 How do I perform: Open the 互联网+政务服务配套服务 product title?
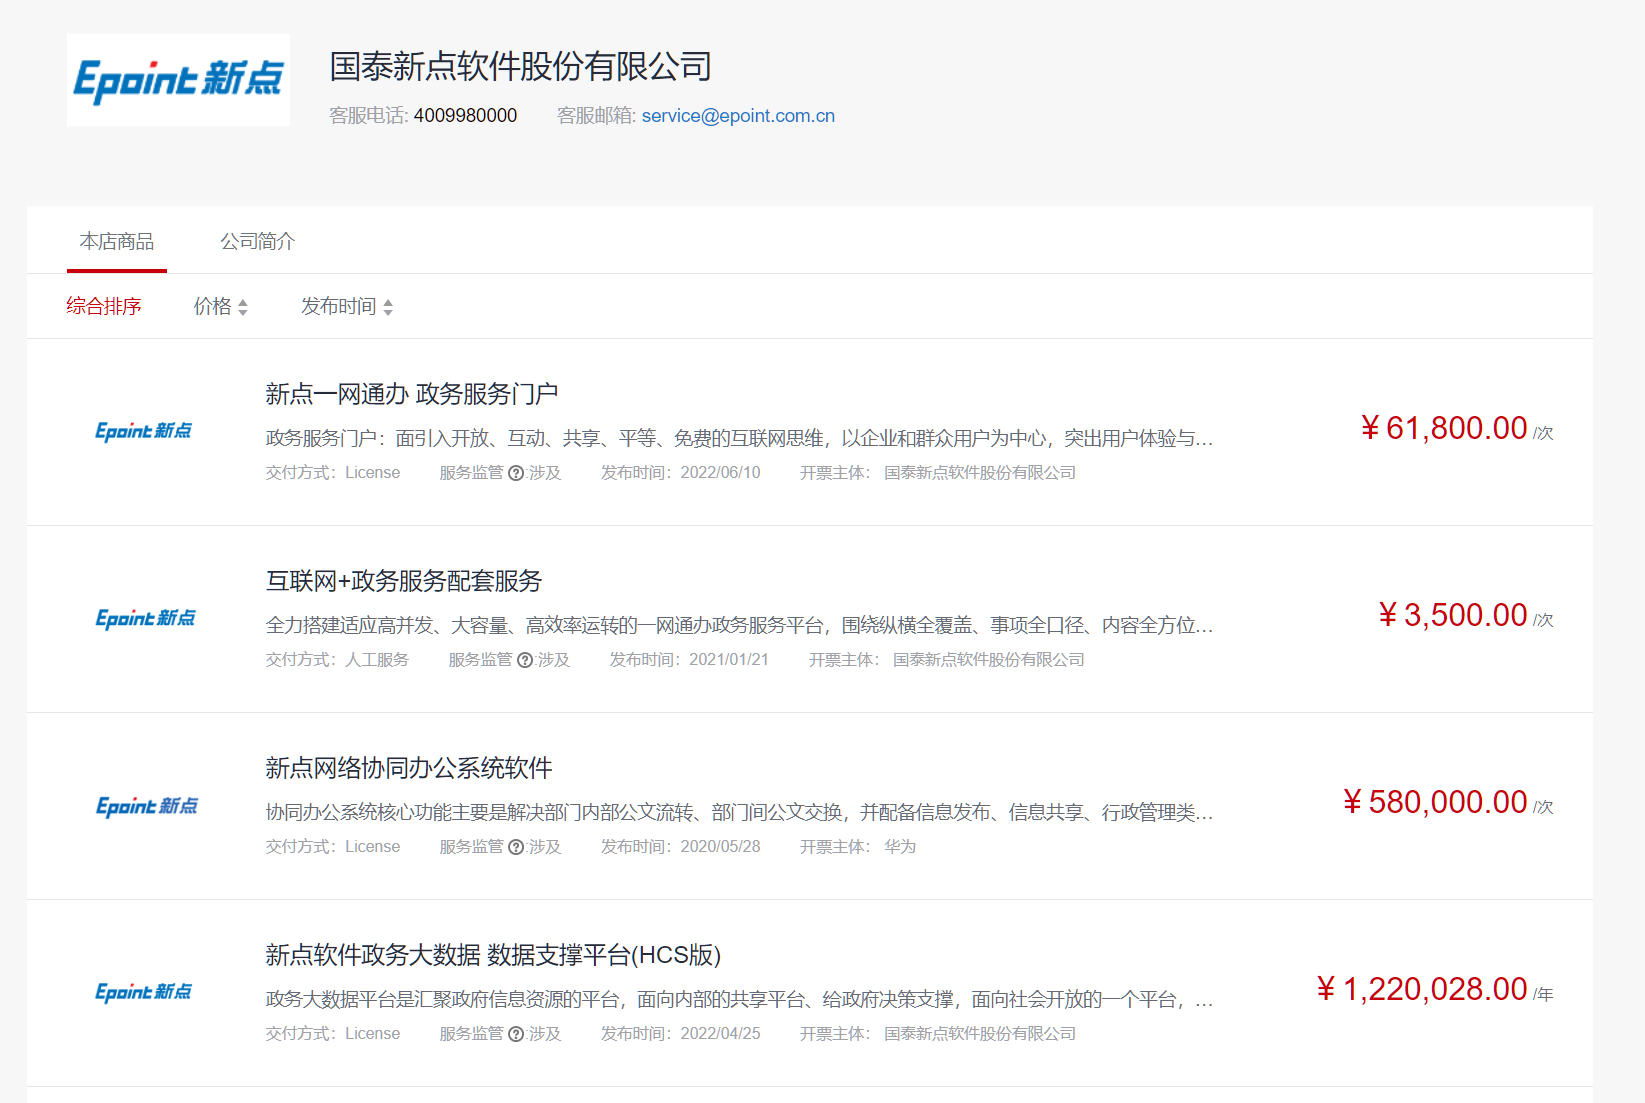404,581
